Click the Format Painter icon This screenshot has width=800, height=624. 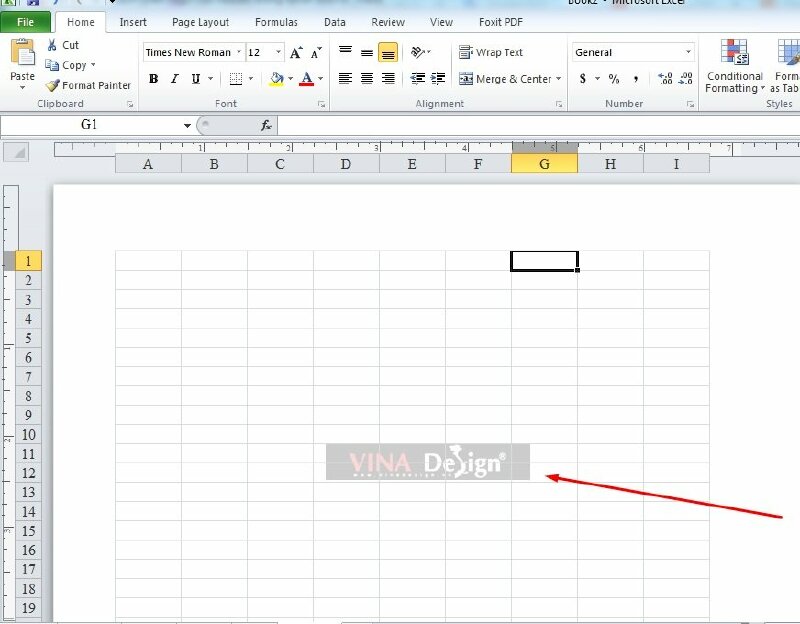tap(88, 85)
